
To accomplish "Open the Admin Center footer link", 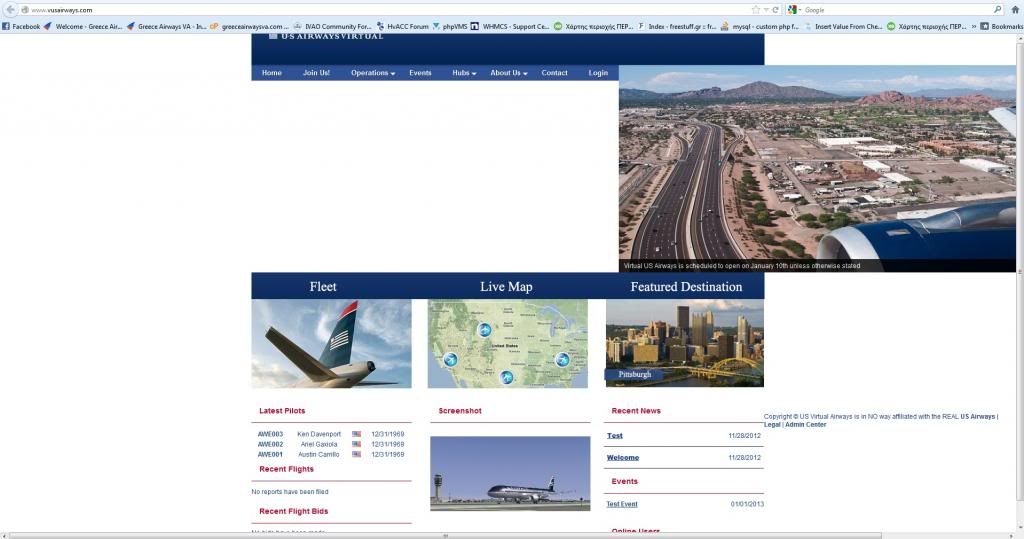I will tap(805, 425).
